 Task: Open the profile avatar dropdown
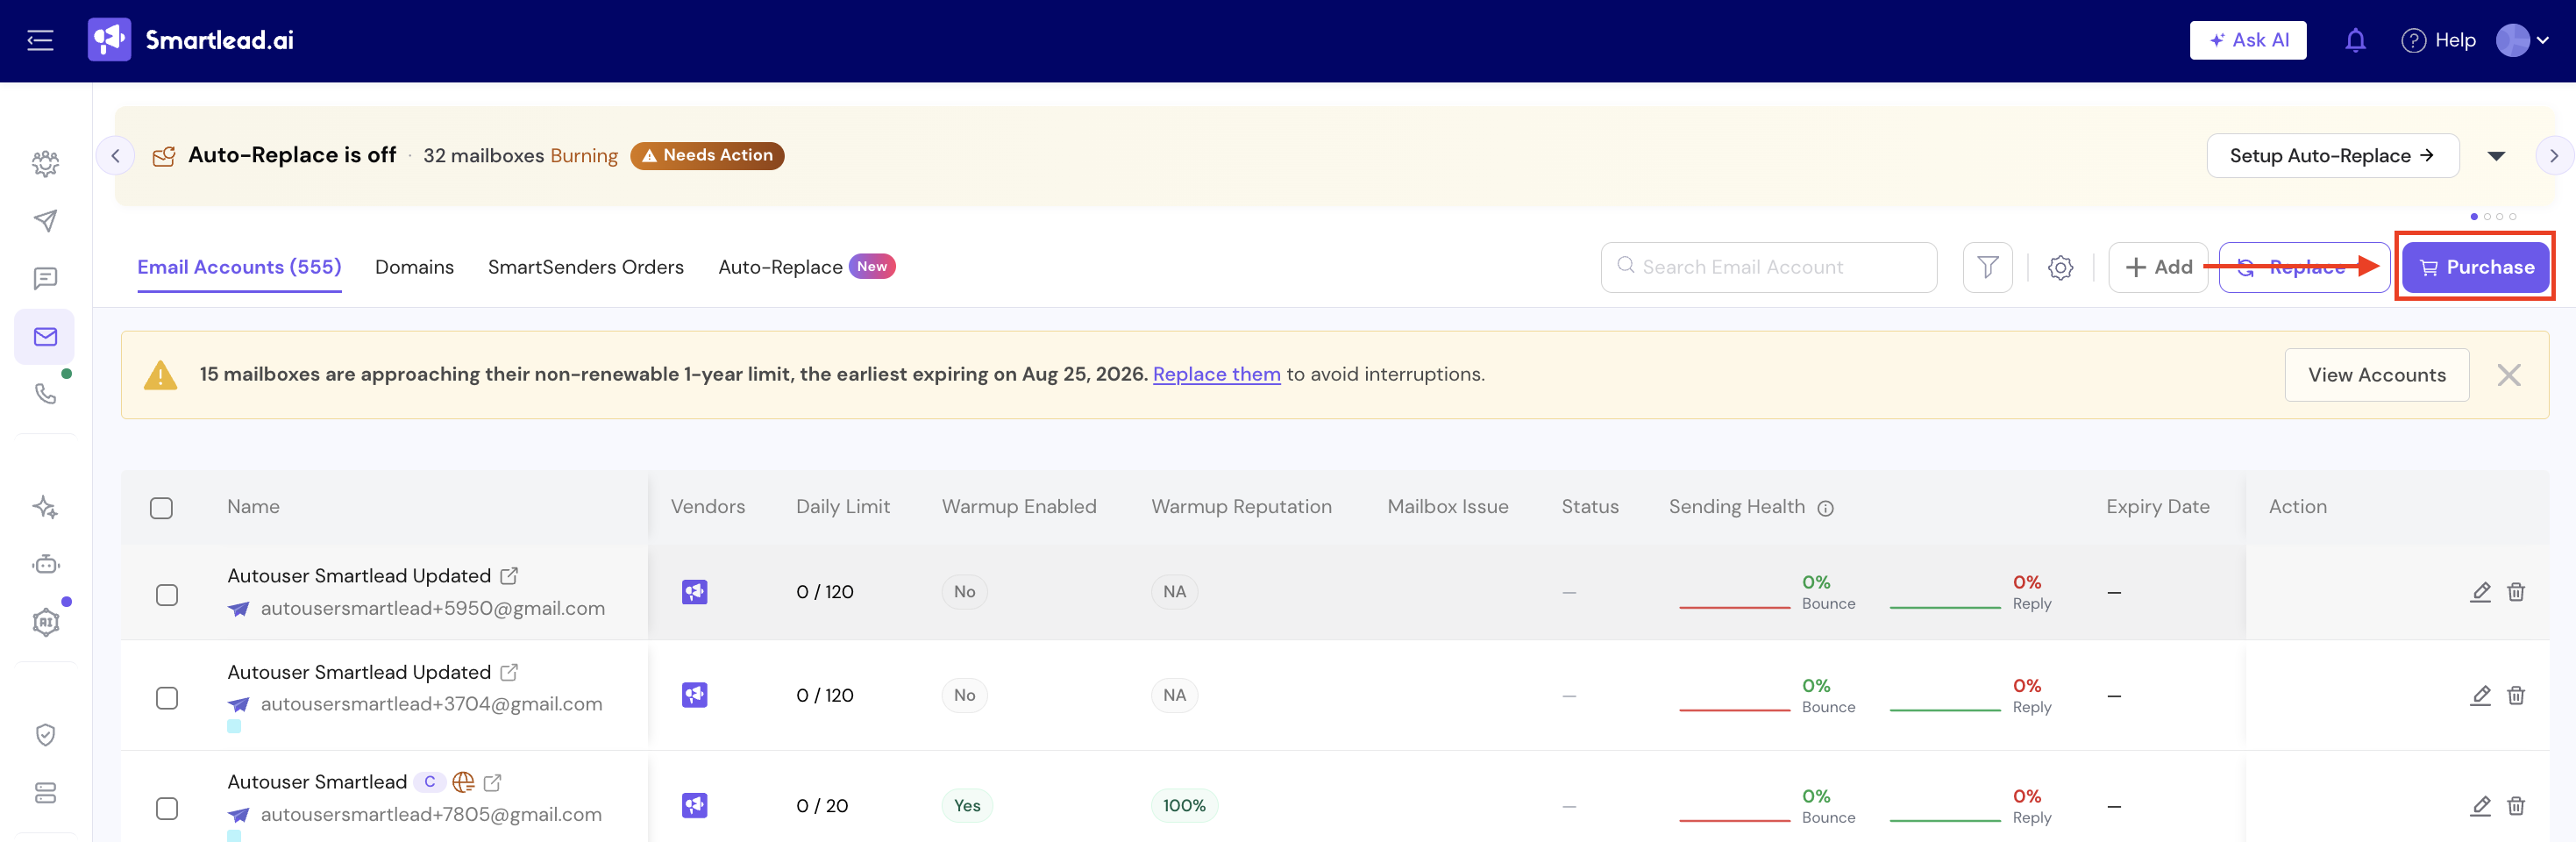2522,40
